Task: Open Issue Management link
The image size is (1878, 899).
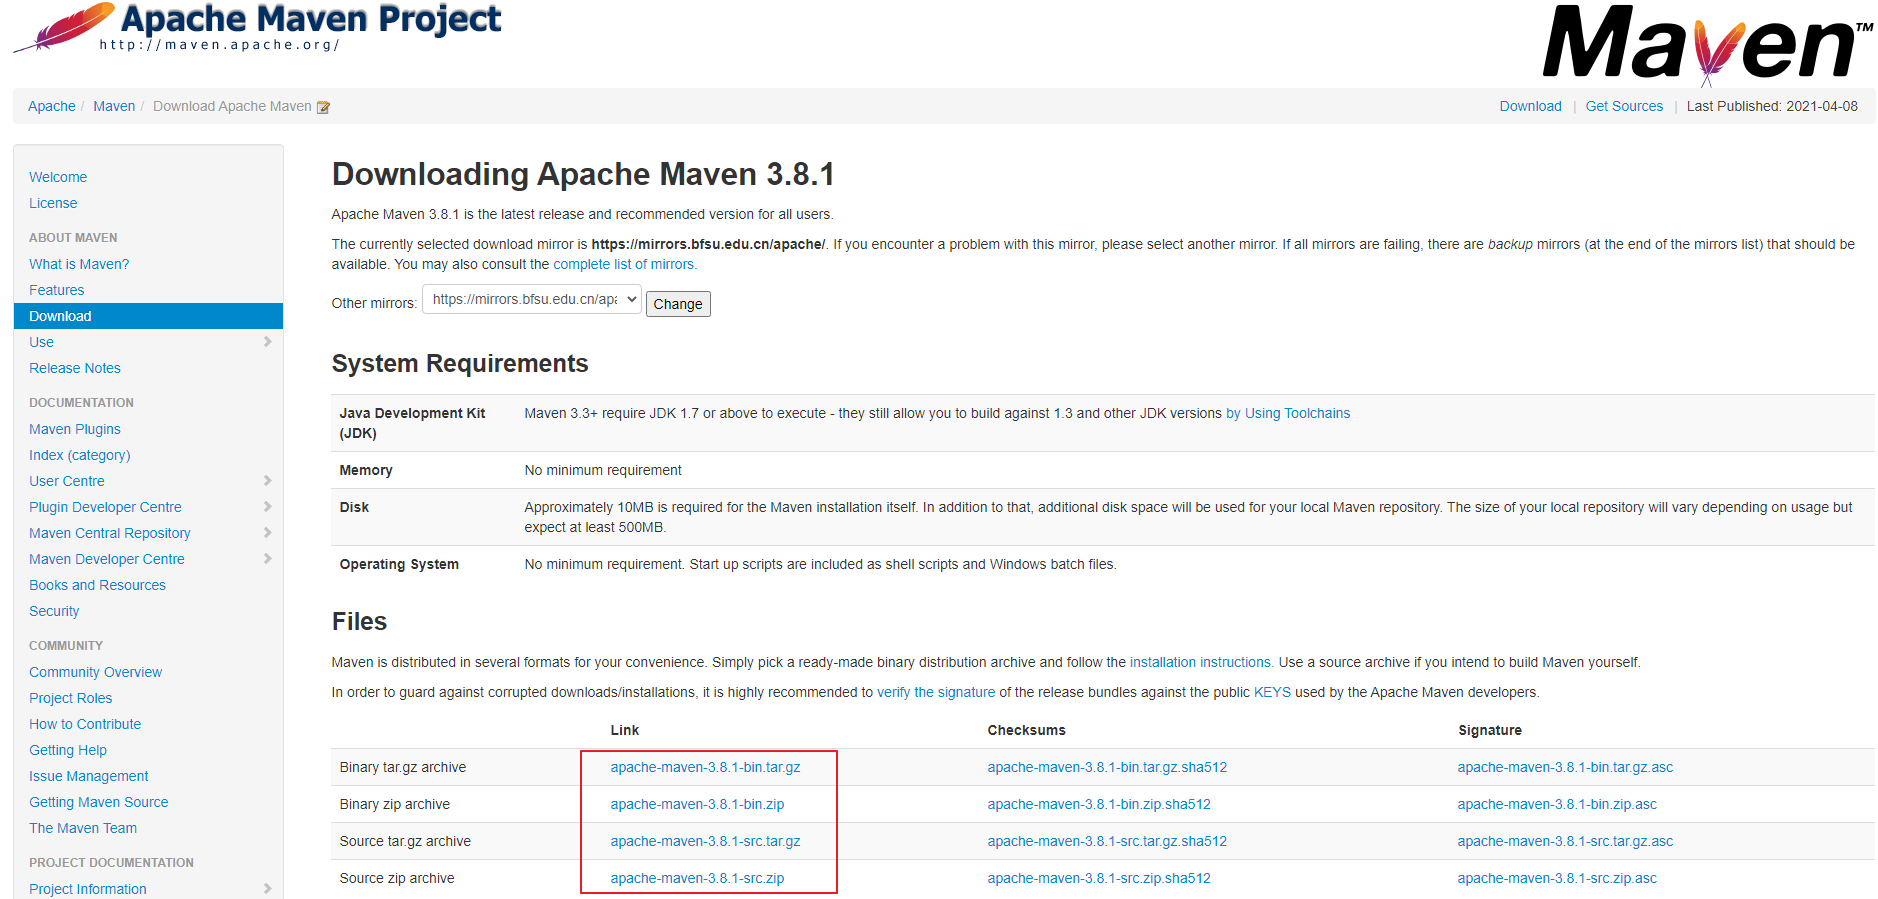Action: (x=89, y=776)
